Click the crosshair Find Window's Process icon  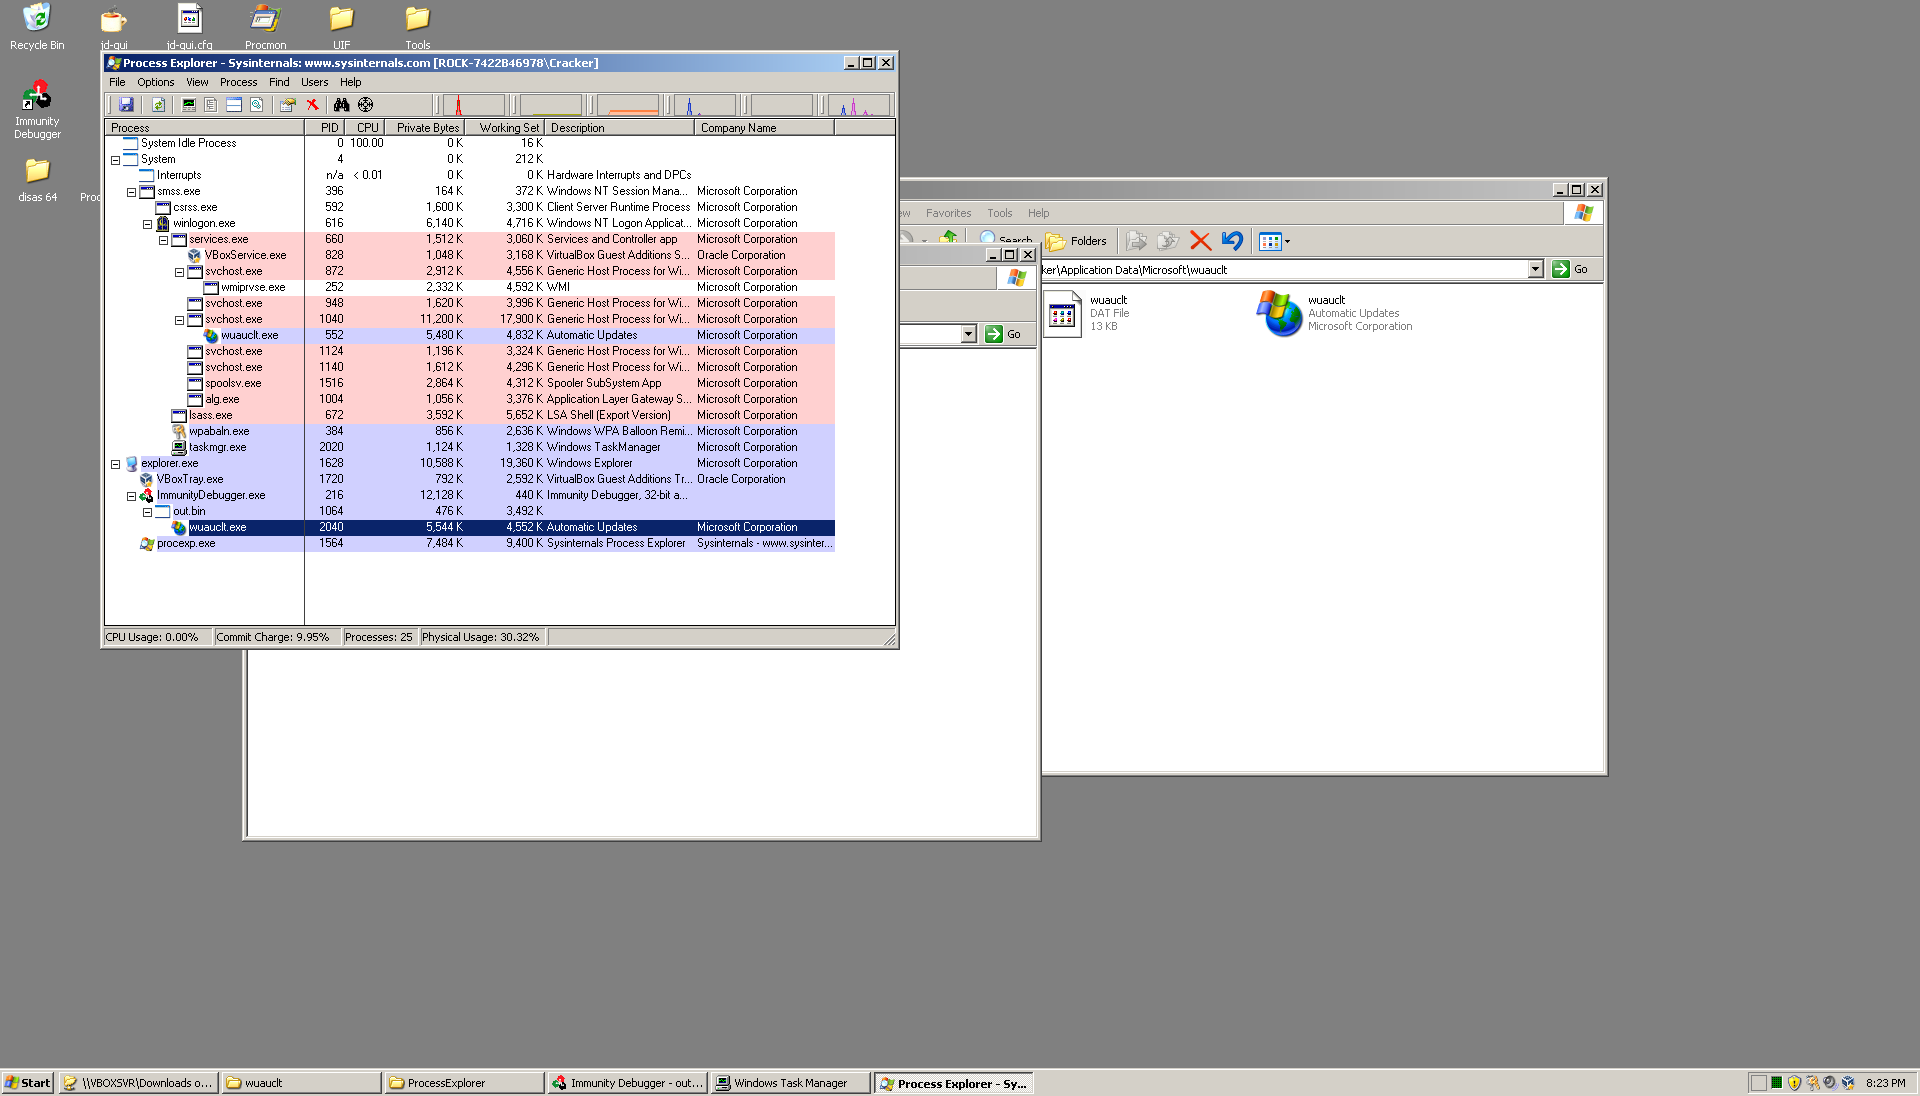(366, 105)
